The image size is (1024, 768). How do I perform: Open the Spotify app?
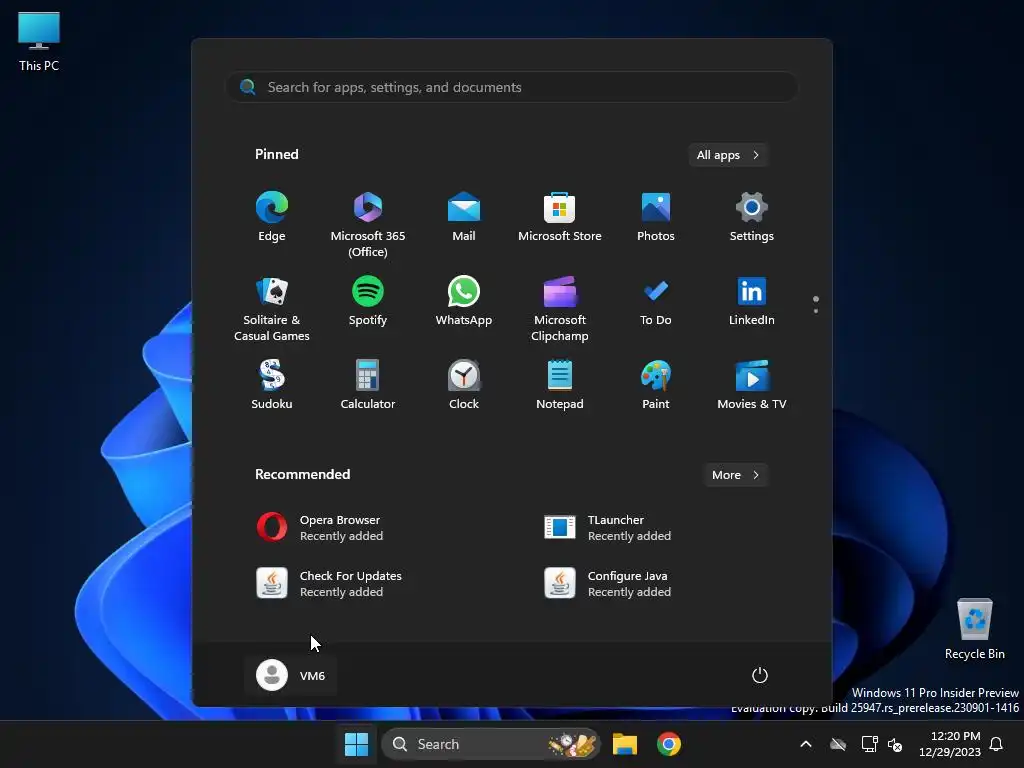368,301
